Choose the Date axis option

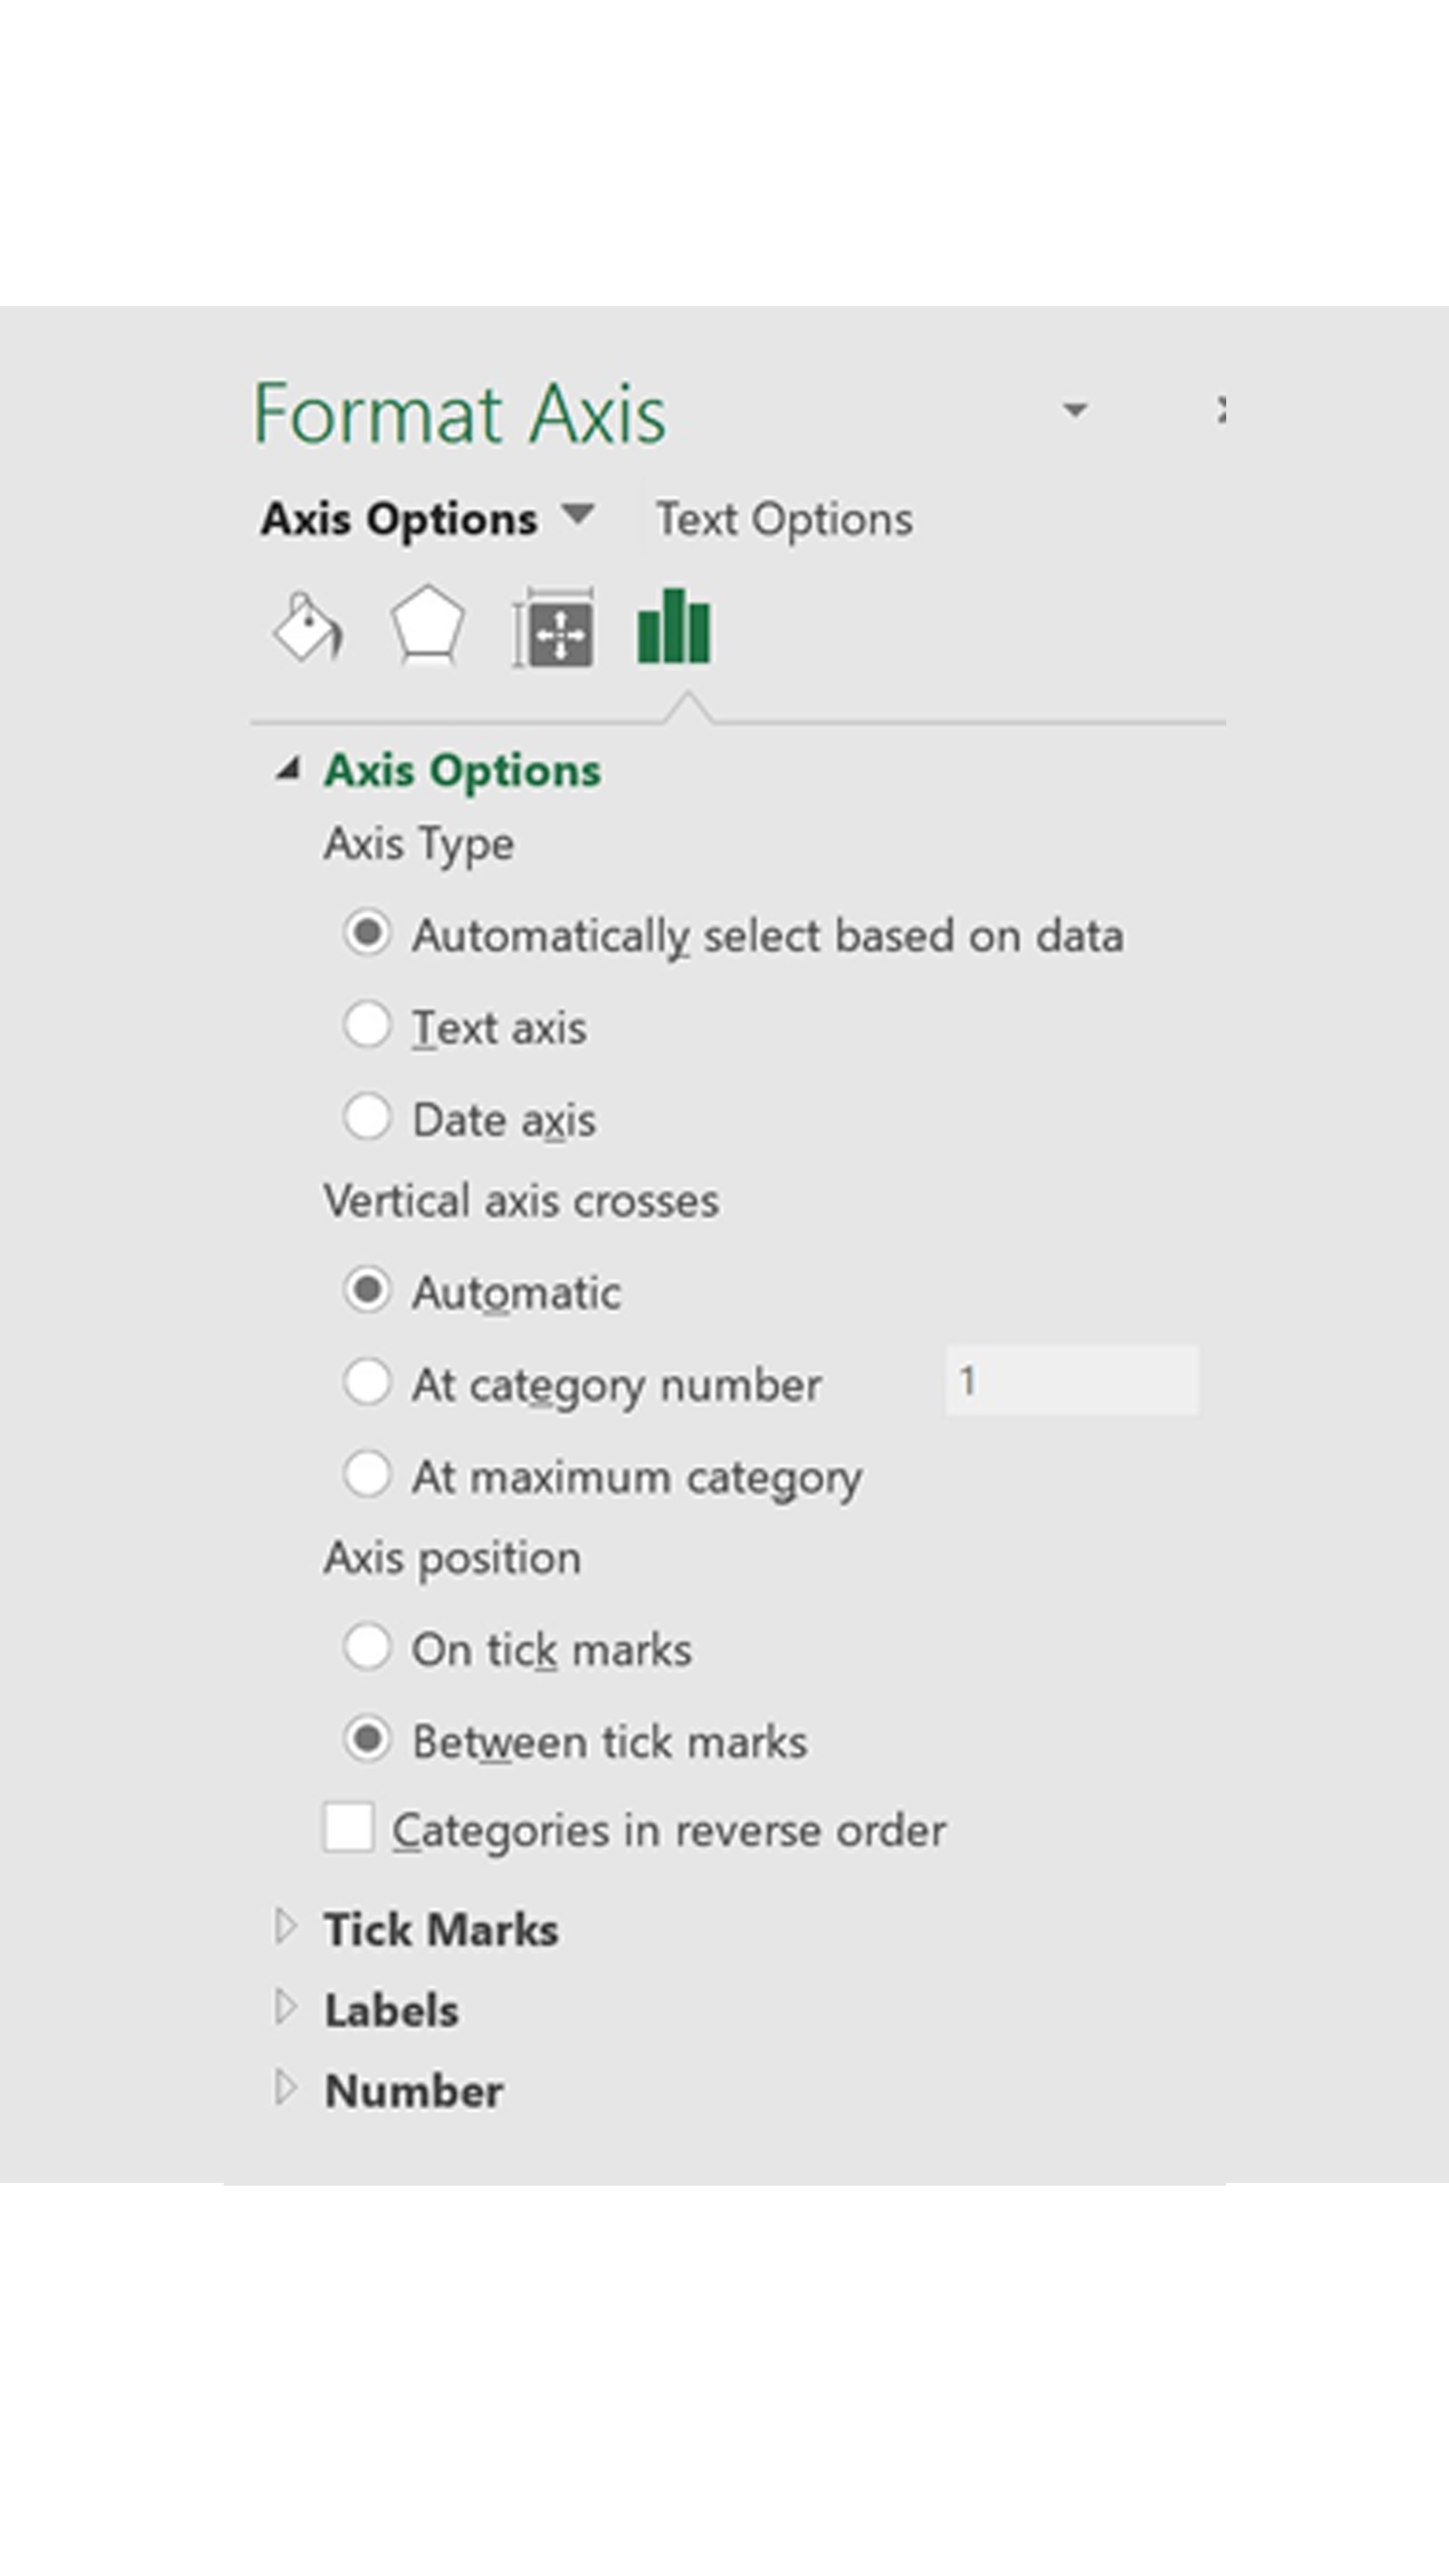(367, 1117)
